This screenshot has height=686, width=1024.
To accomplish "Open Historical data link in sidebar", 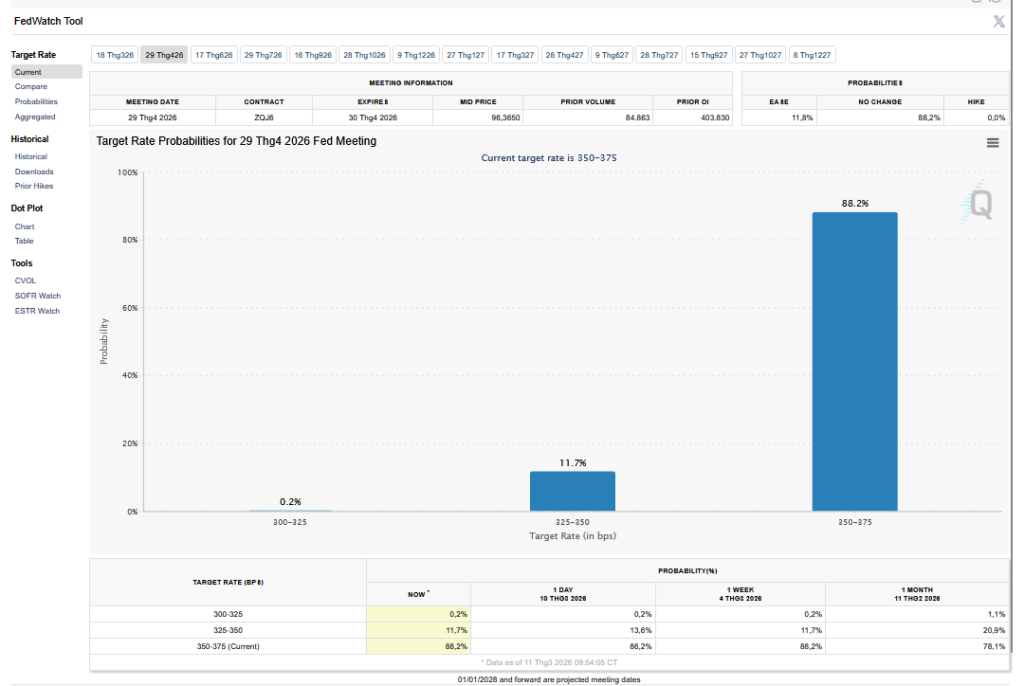I will [x=31, y=157].
